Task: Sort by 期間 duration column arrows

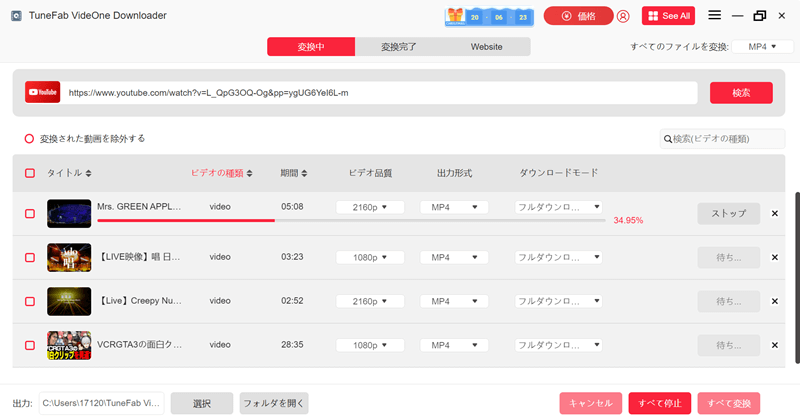Action: [x=305, y=174]
